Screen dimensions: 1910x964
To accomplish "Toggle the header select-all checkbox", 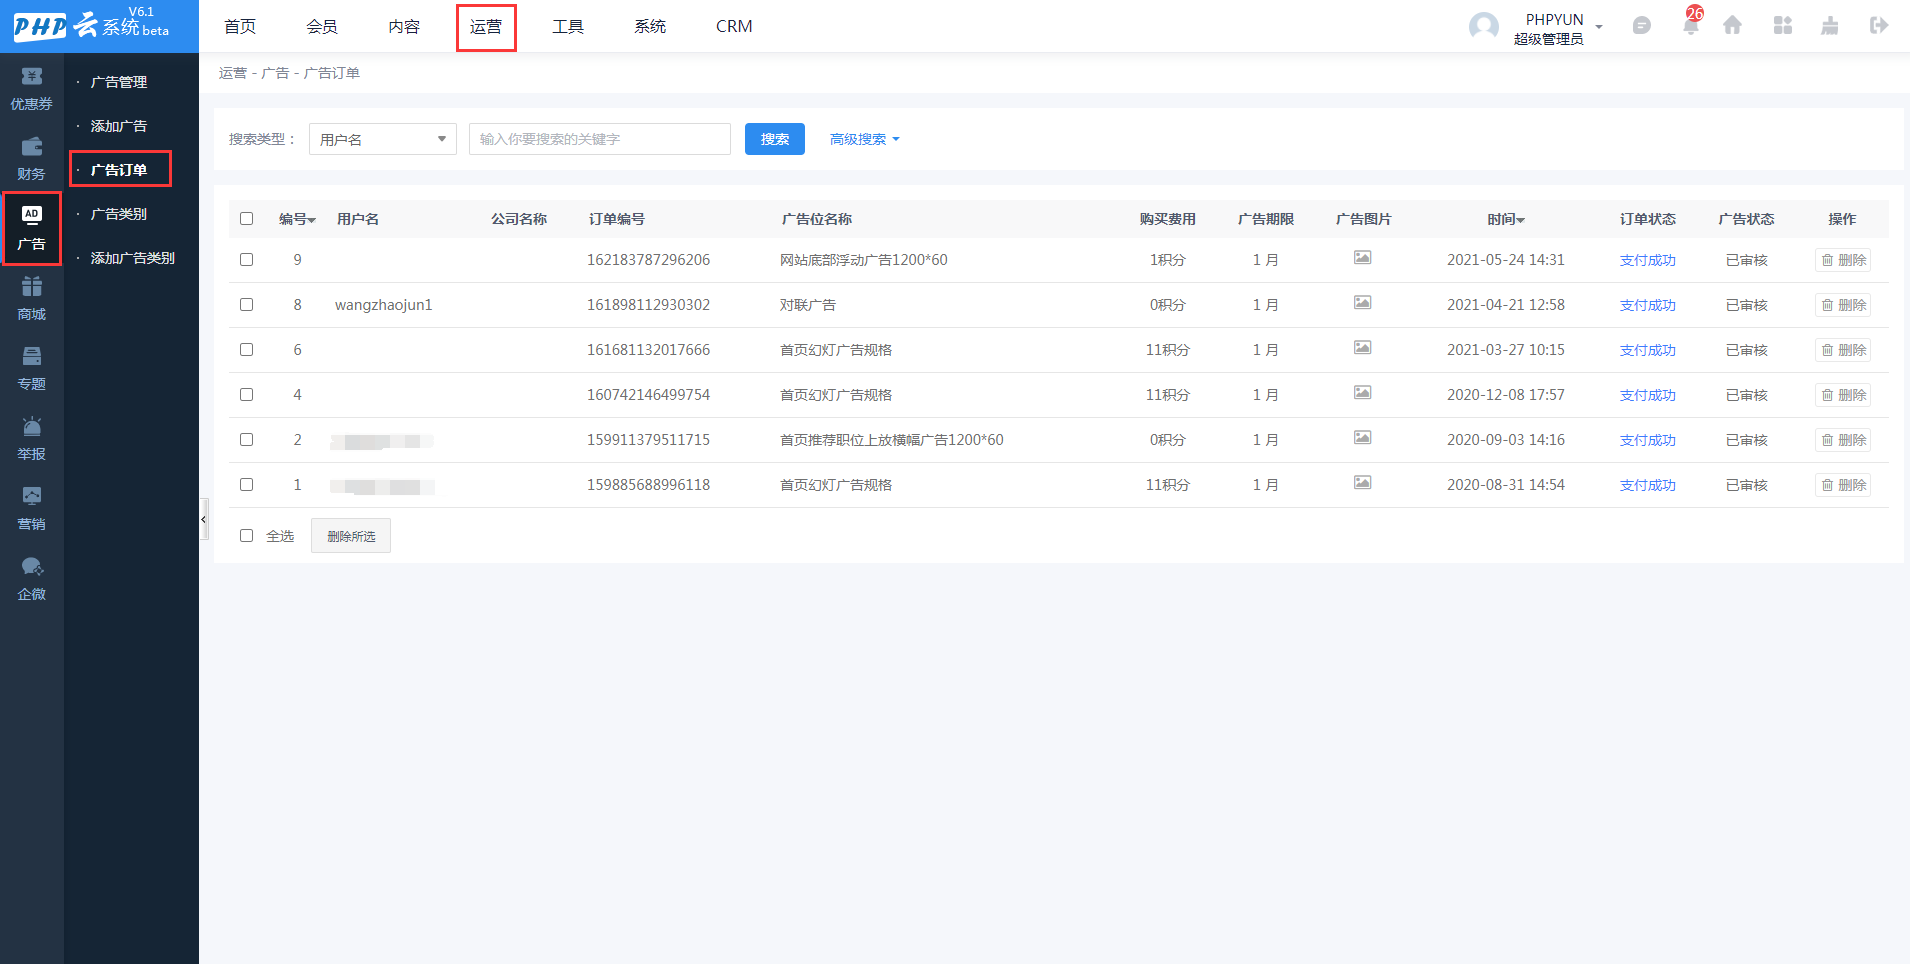I will (x=246, y=219).
